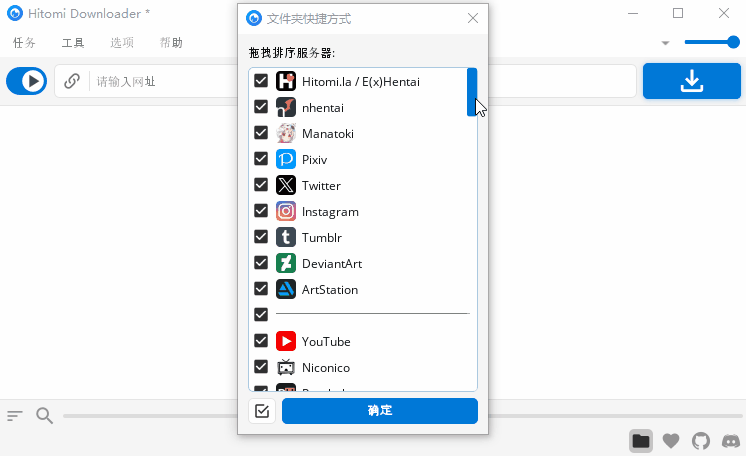Open the small dropdown arrow near volume slider
The image size is (746, 456).
pyautogui.click(x=666, y=43)
